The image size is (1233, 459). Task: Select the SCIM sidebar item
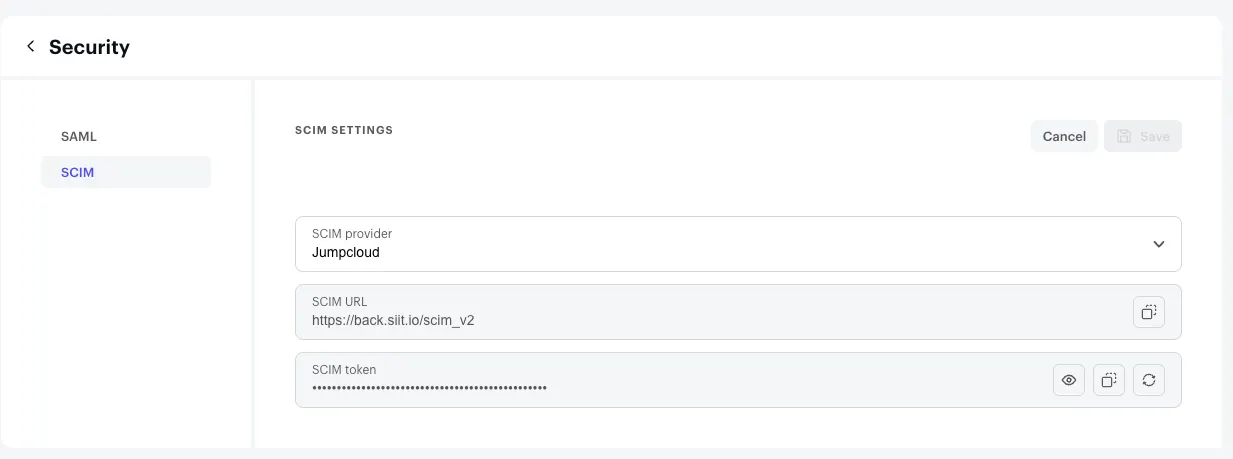pyautogui.click(x=78, y=172)
